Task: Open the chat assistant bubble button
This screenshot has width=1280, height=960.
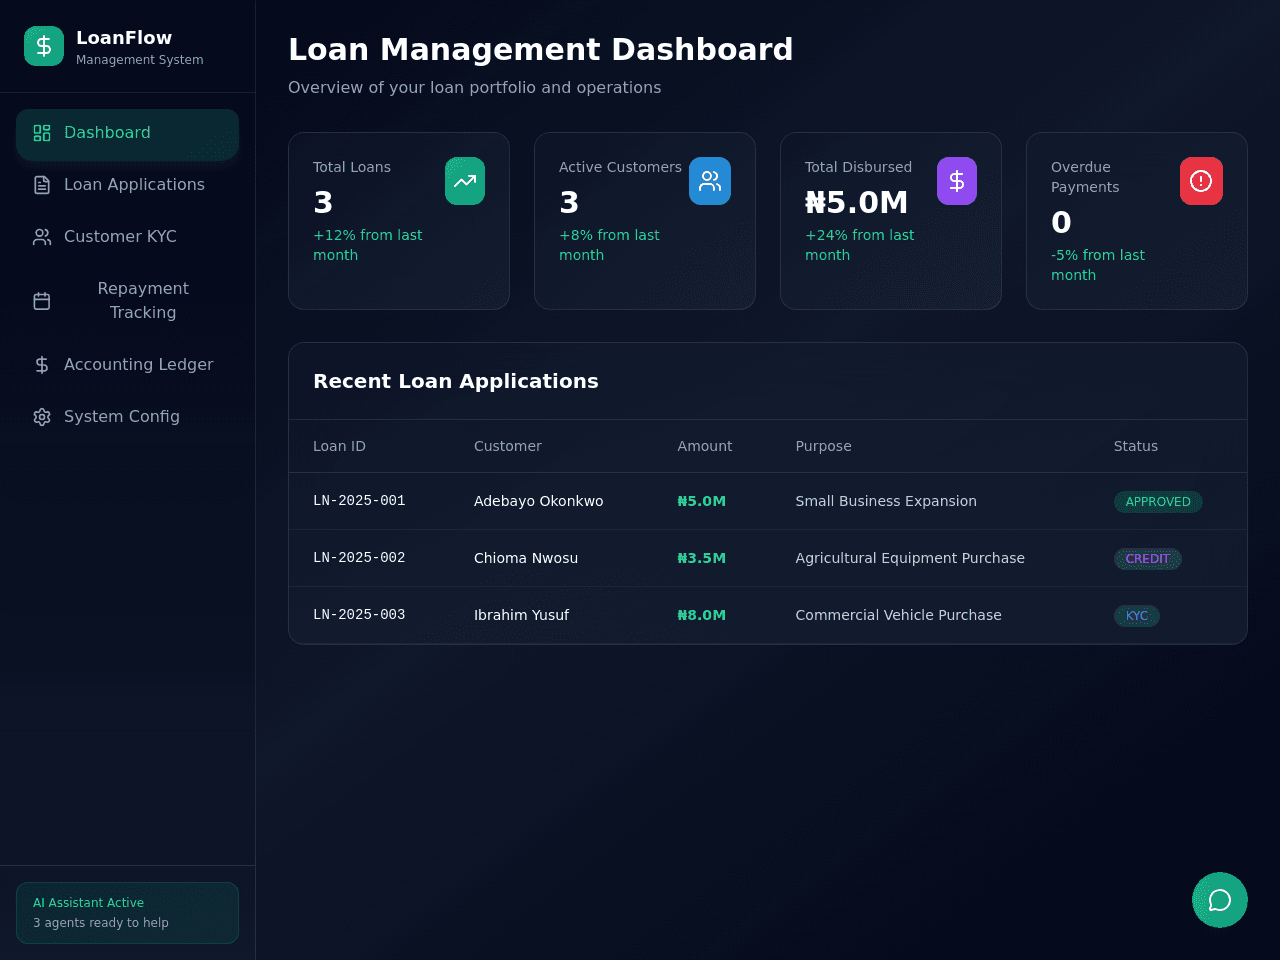Action: point(1220,900)
